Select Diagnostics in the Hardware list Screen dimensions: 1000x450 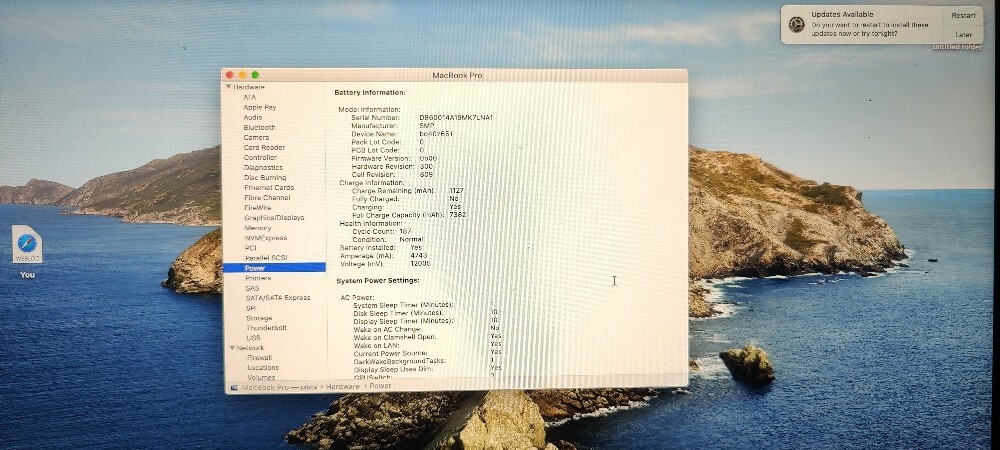[x=263, y=168]
